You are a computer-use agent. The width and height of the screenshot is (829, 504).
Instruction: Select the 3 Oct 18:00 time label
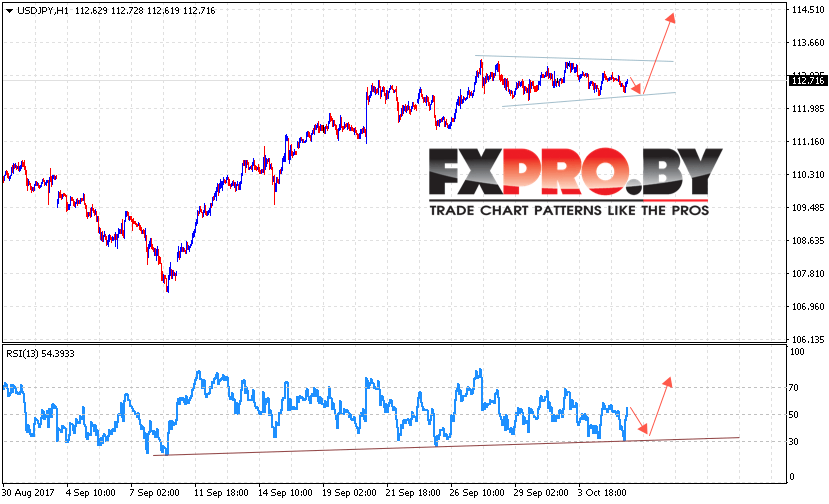point(602,492)
